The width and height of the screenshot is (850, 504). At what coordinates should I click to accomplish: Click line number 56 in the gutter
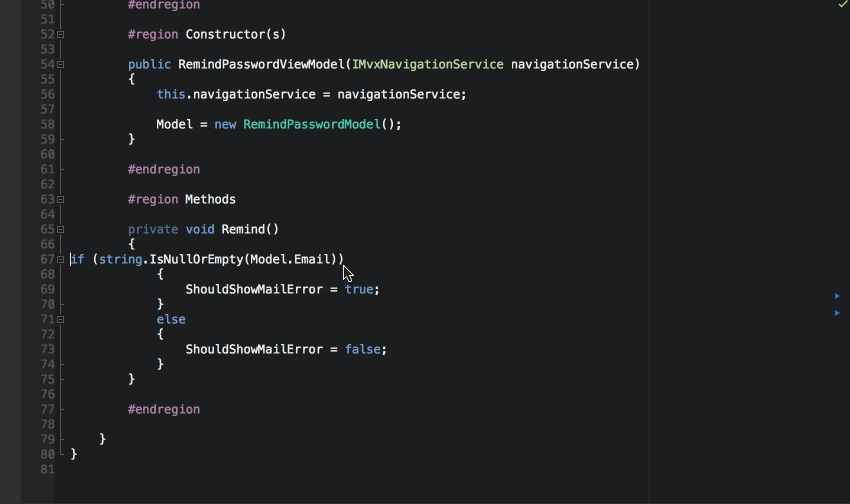[x=48, y=94]
